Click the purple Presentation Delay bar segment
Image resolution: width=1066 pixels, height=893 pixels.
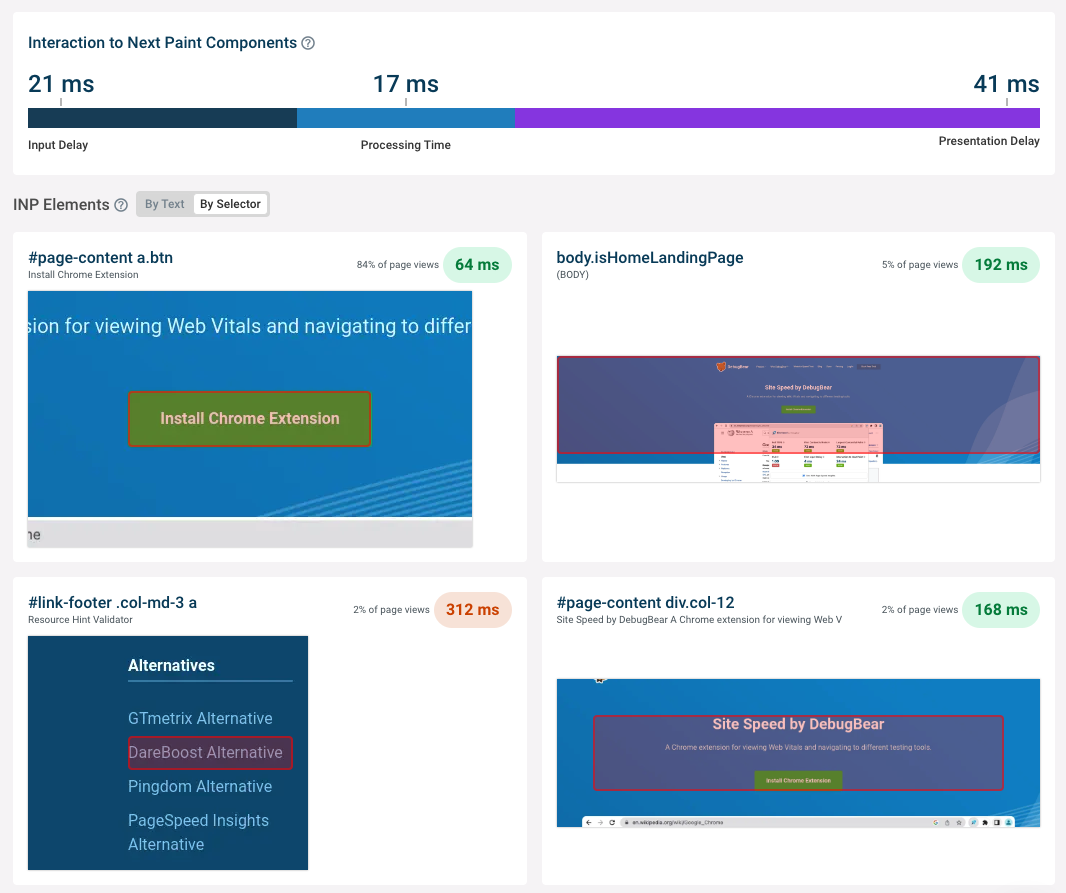point(777,118)
